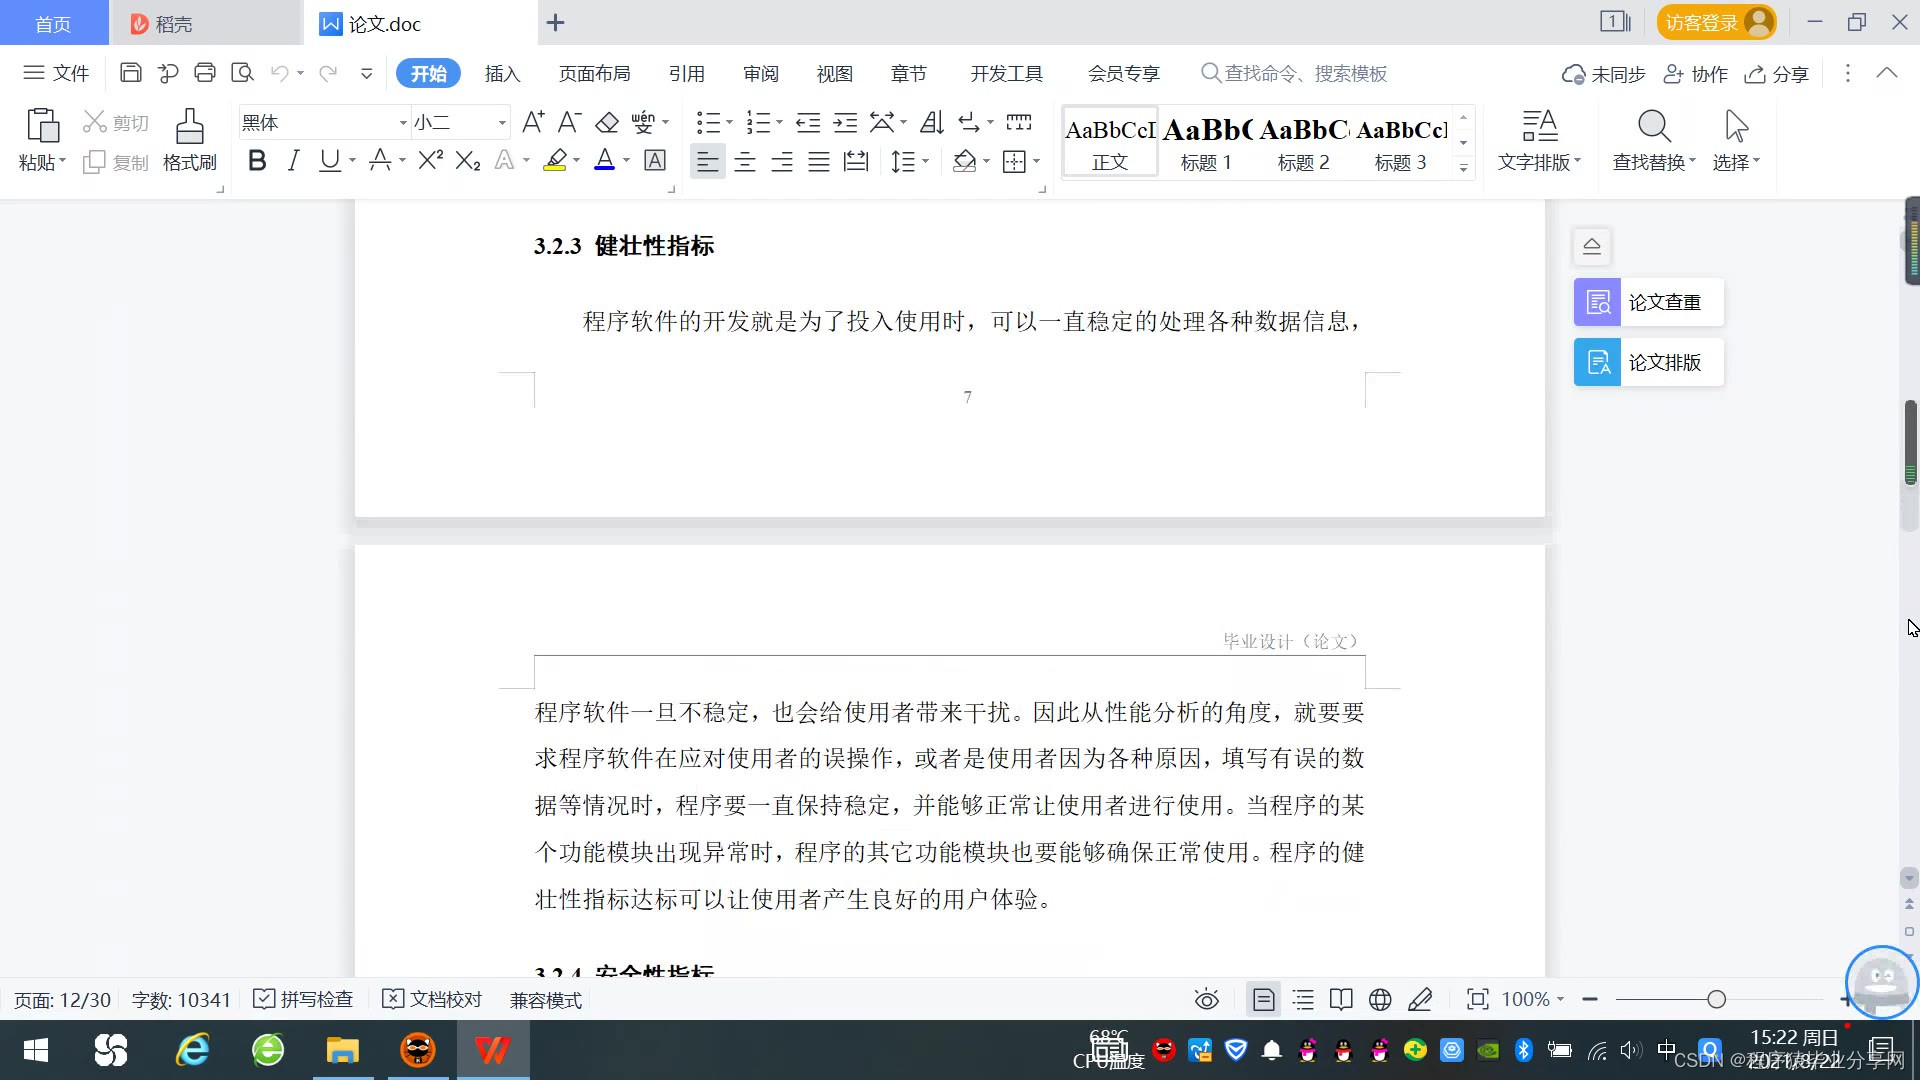Image resolution: width=1920 pixels, height=1080 pixels.
Task: Open the print preview icon in quick toolbar
Action: pos(242,73)
